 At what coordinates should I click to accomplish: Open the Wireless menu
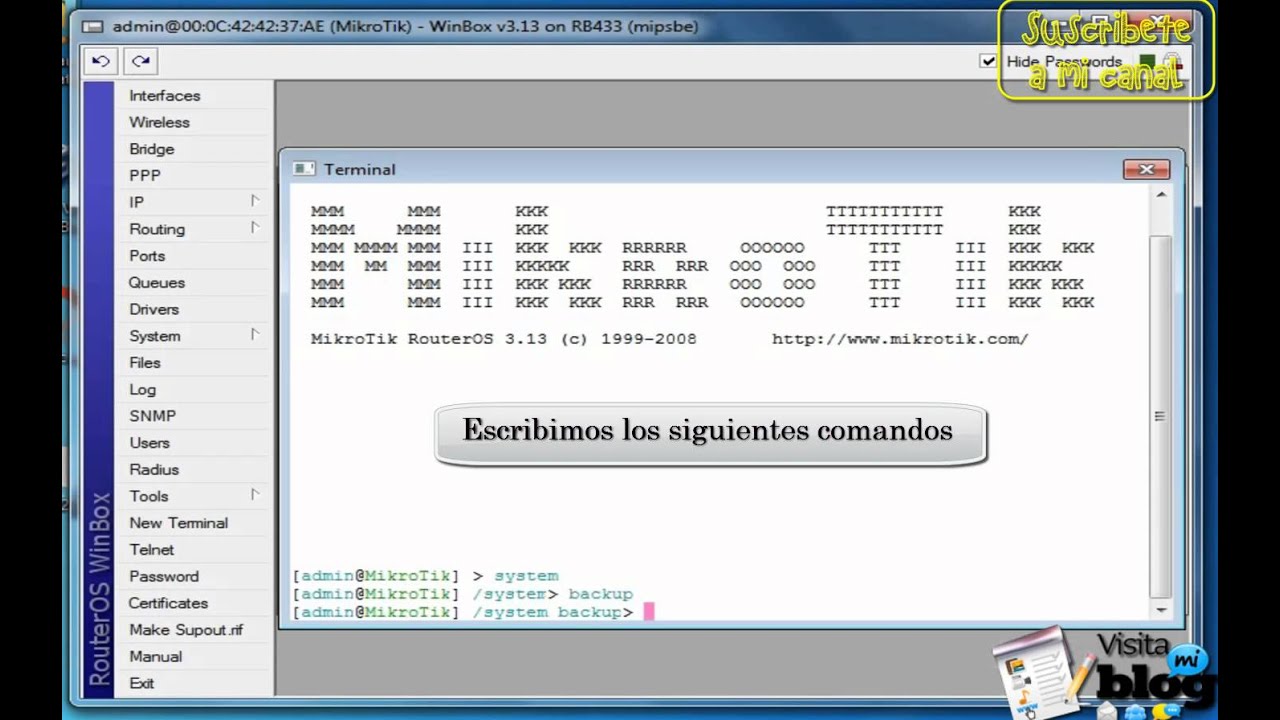(x=159, y=122)
